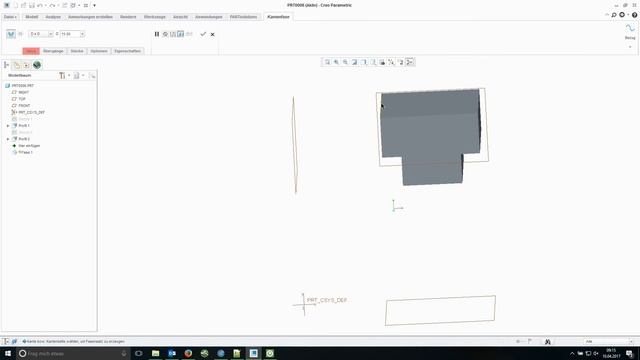Open the Anmerkungen erstellen tab
Viewport: 640px width, 360px height.
[x=90, y=17]
